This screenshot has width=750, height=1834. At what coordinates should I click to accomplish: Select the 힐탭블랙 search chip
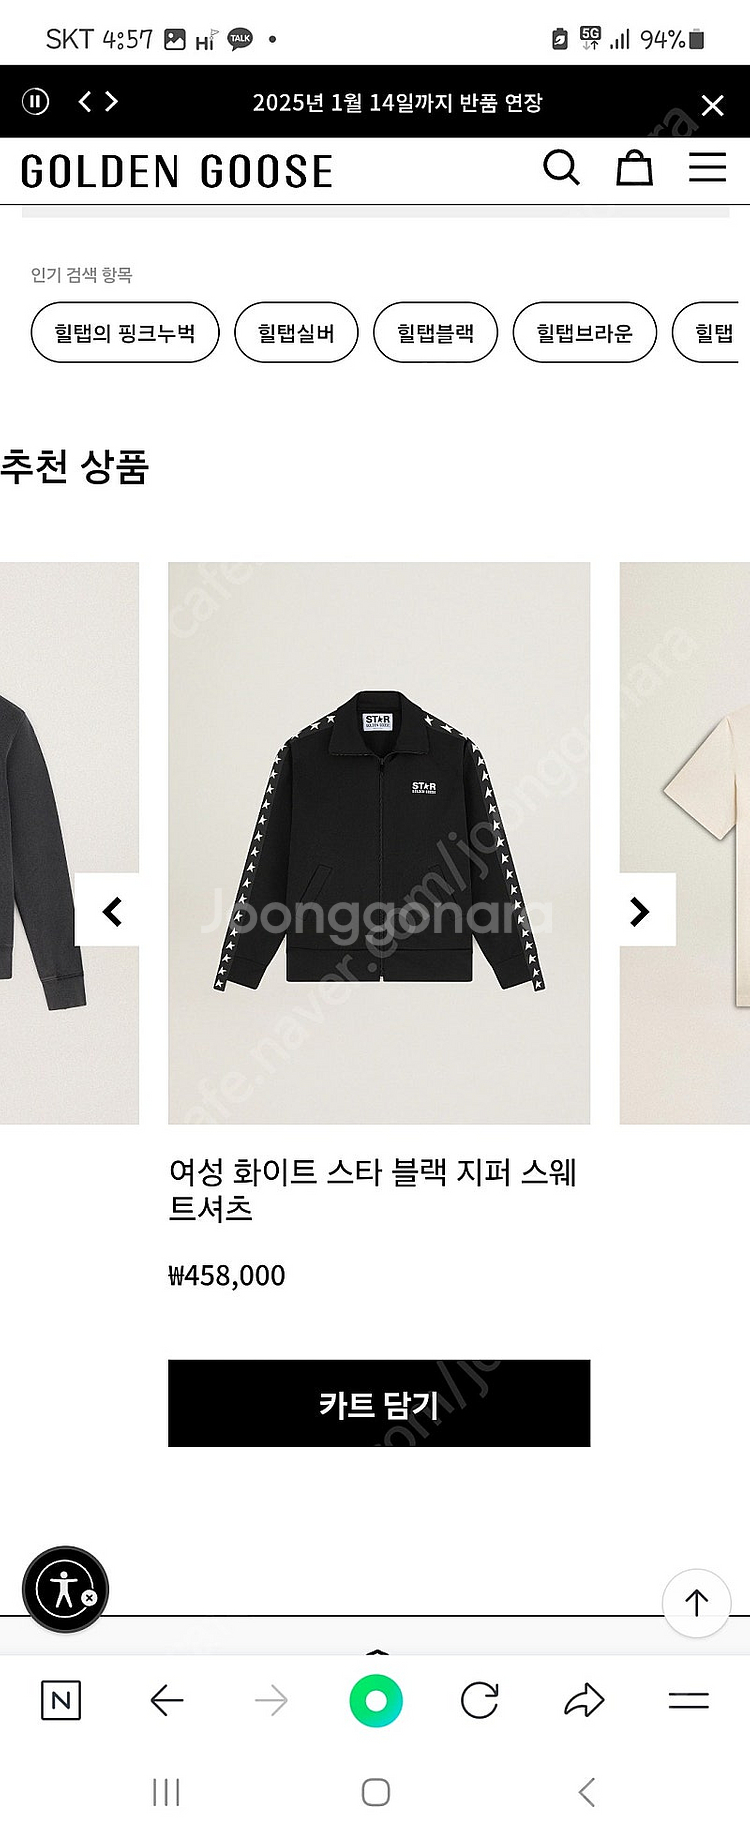tap(435, 332)
